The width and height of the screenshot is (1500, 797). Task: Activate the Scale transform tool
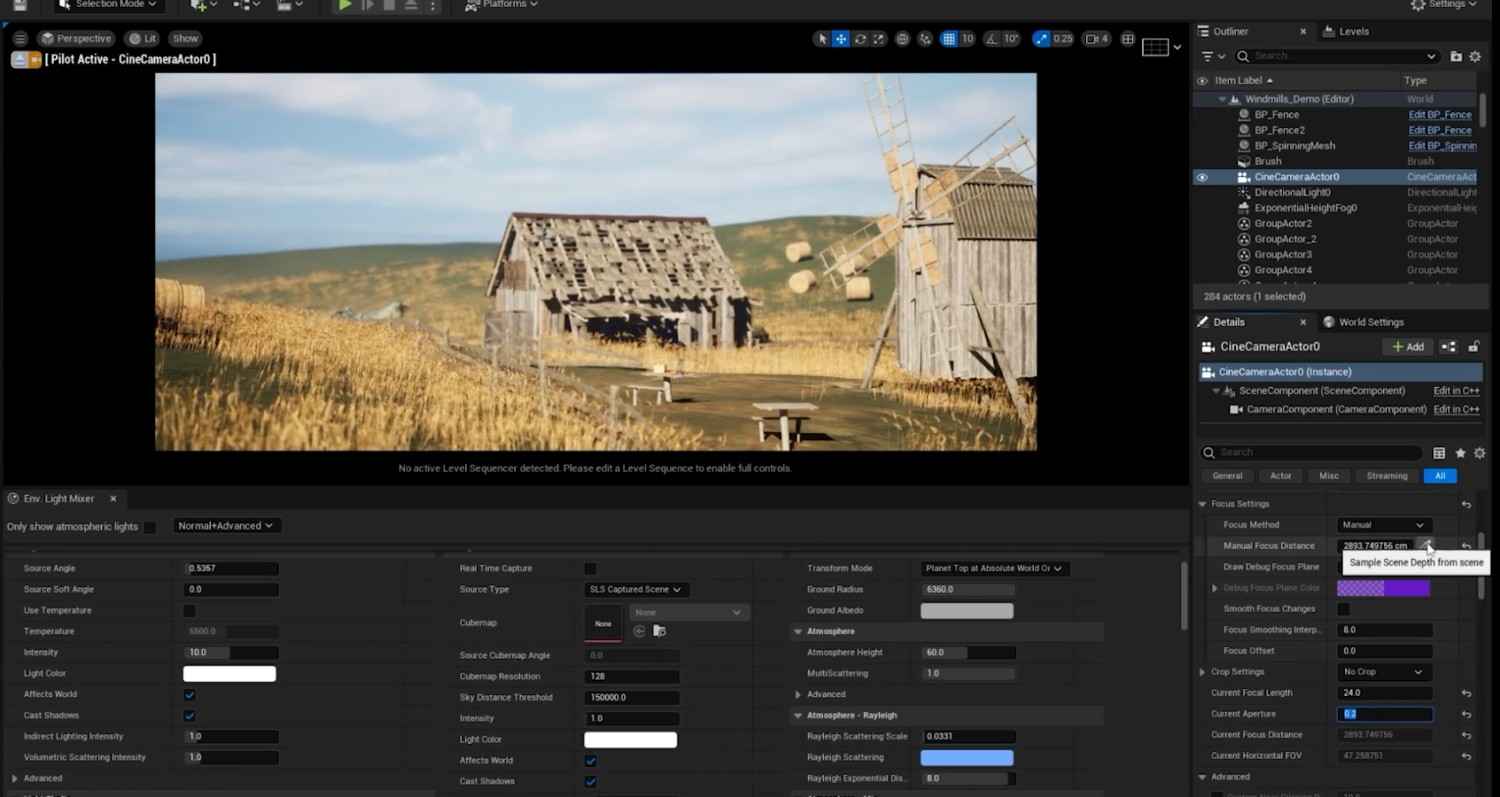879,39
